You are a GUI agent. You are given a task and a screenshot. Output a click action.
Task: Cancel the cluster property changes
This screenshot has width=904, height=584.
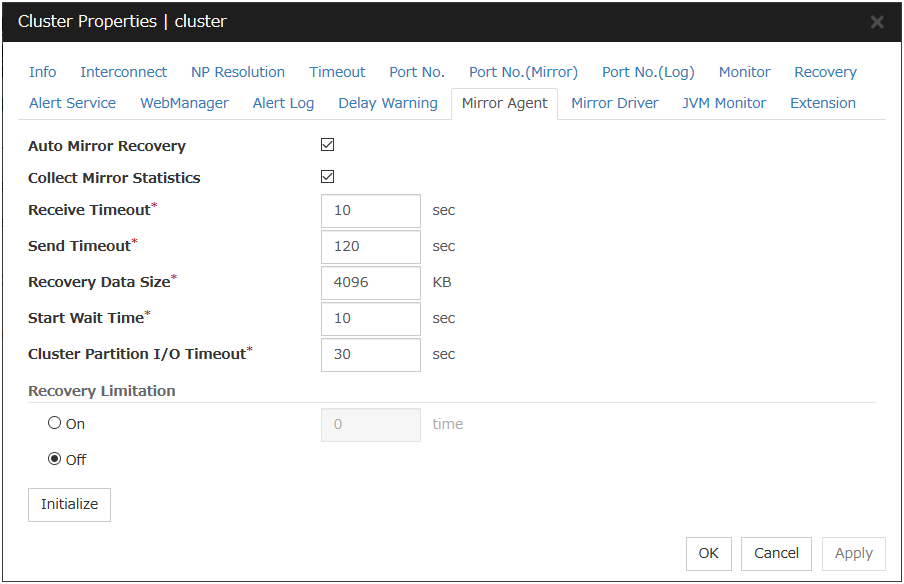pos(776,553)
